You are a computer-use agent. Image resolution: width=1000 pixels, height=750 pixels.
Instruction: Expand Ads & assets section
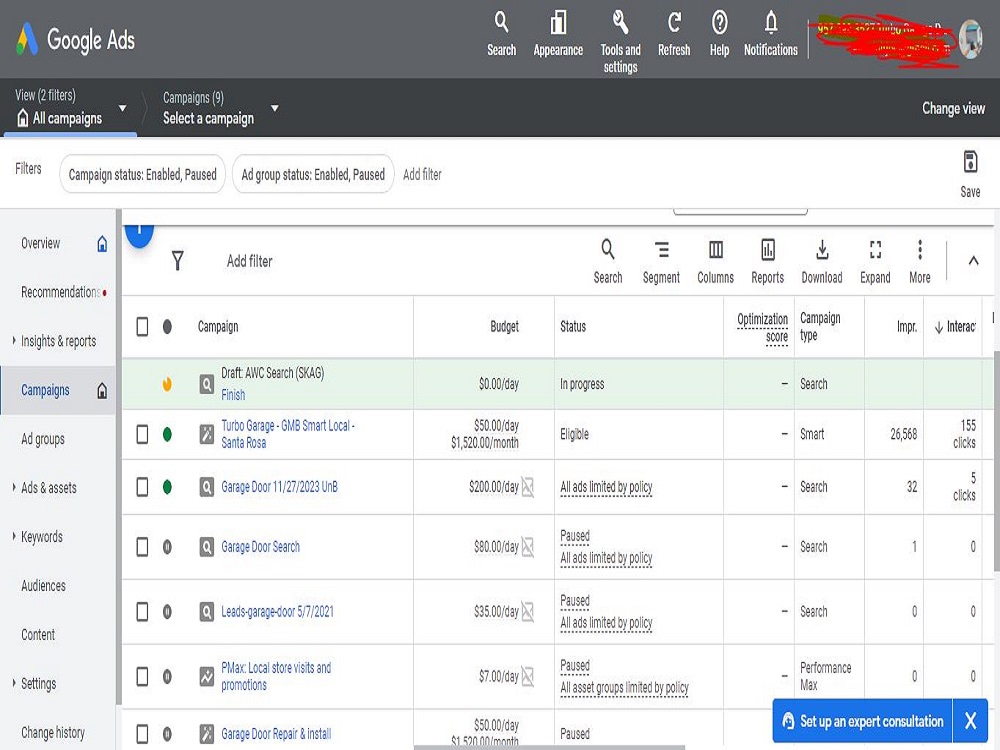[x=14, y=487]
